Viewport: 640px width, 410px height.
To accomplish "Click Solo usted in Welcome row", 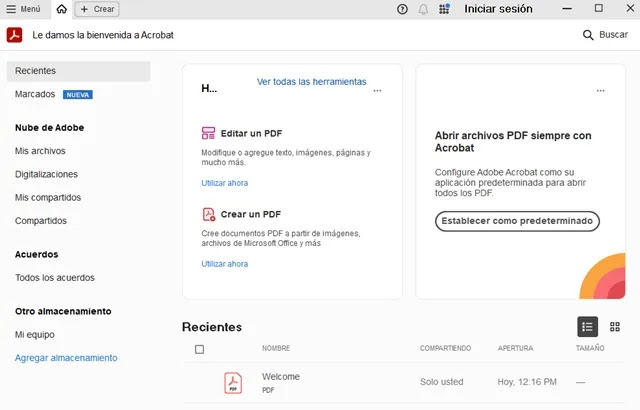I will (442, 382).
